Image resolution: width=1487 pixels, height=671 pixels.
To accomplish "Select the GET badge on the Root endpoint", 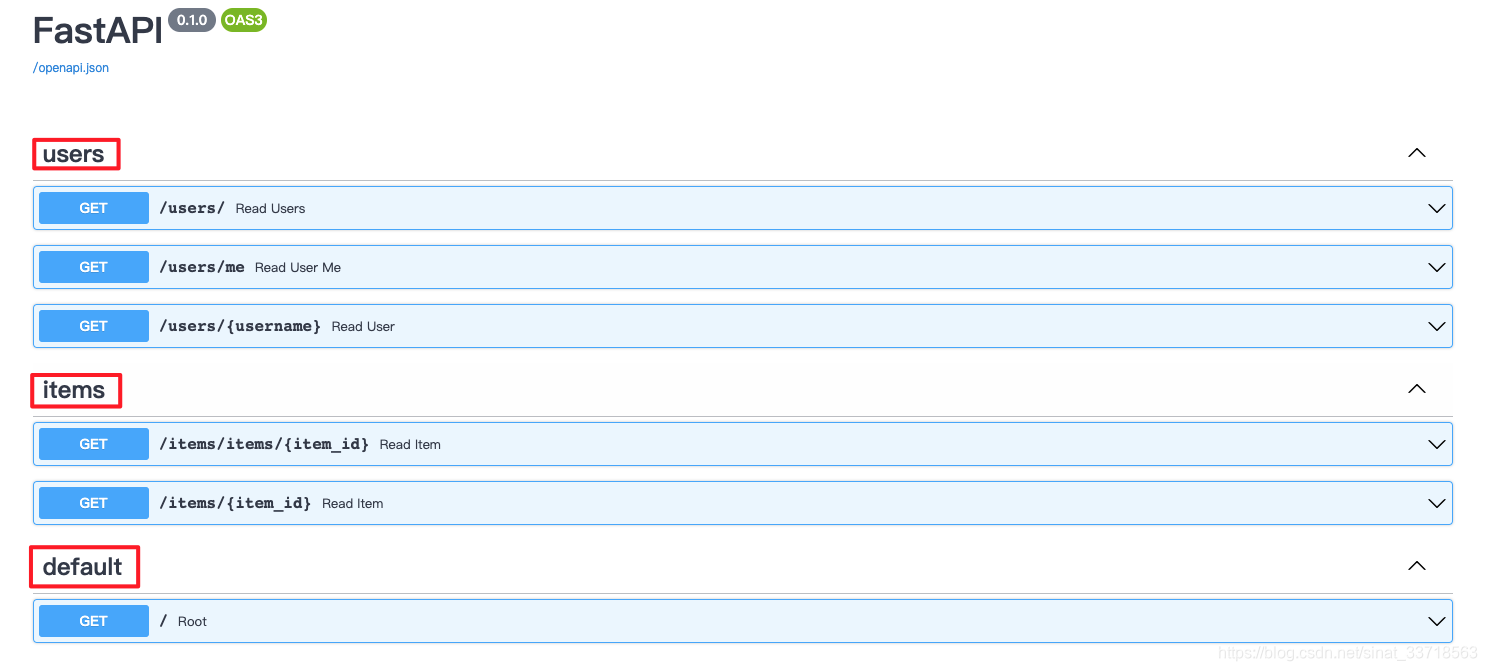I will (92, 621).
